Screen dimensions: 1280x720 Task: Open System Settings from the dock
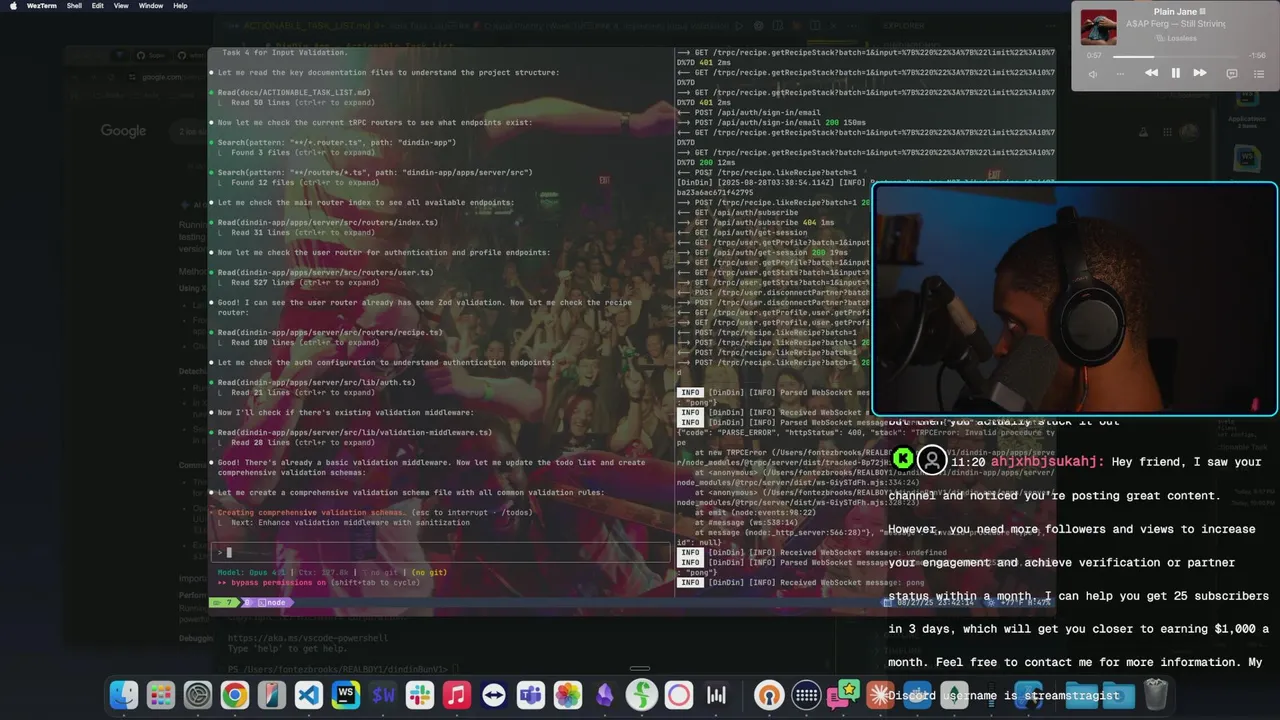tap(198, 694)
